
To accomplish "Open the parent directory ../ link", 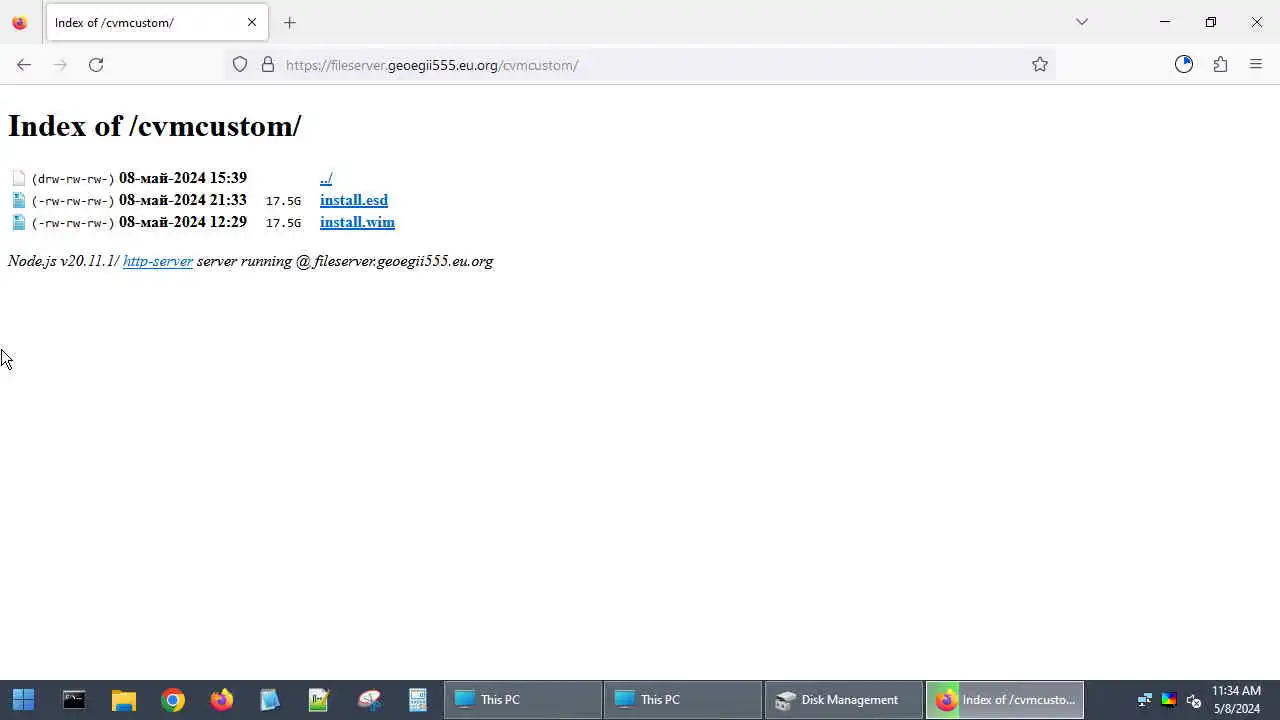I will click(x=326, y=178).
